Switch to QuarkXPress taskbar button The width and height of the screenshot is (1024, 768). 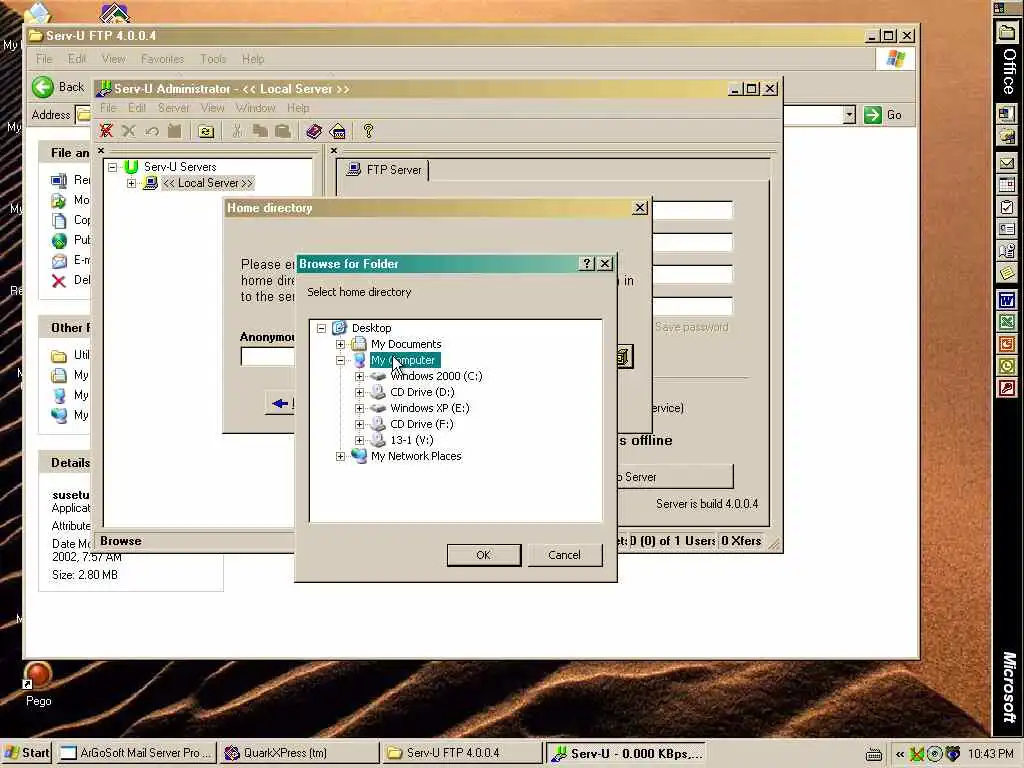pos(299,753)
